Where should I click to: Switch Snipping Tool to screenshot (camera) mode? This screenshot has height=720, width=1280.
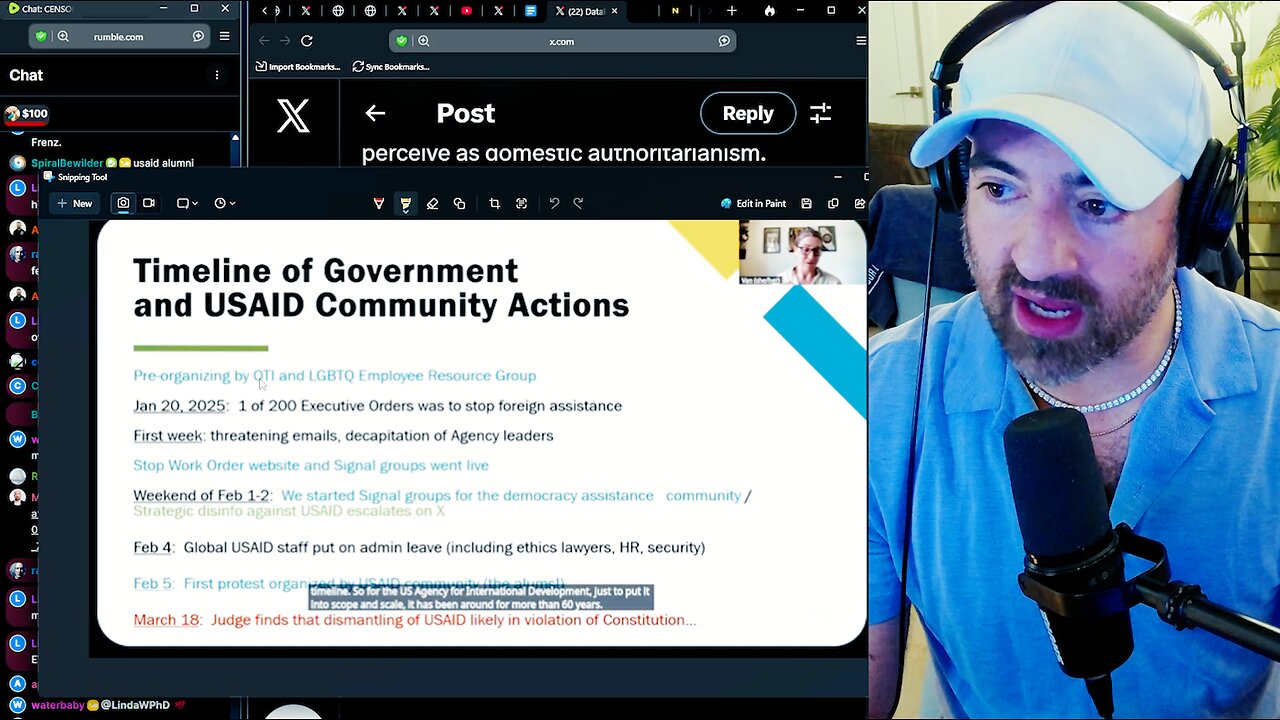tap(123, 203)
